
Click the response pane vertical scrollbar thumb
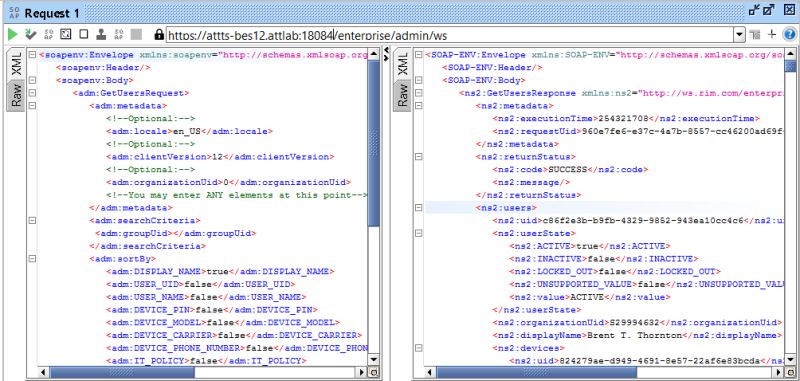[789, 65]
